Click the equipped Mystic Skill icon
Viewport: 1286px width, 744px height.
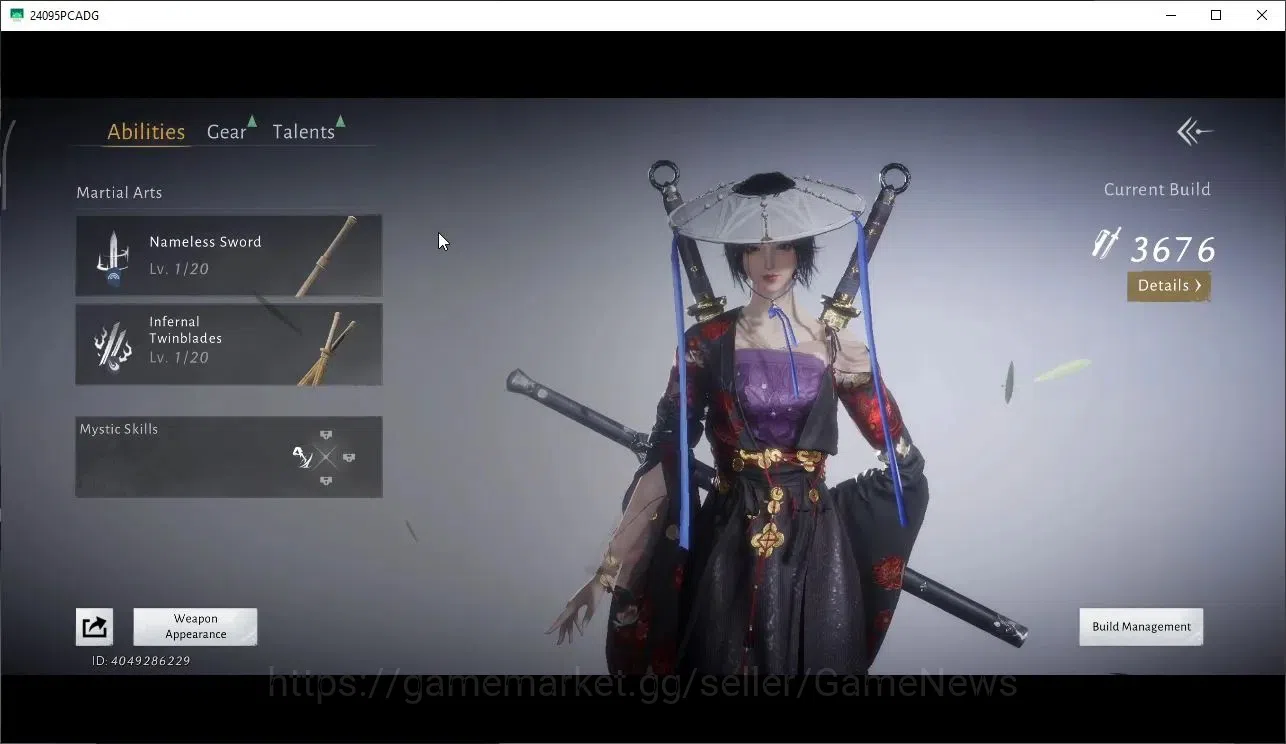click(x=302, y=457)
